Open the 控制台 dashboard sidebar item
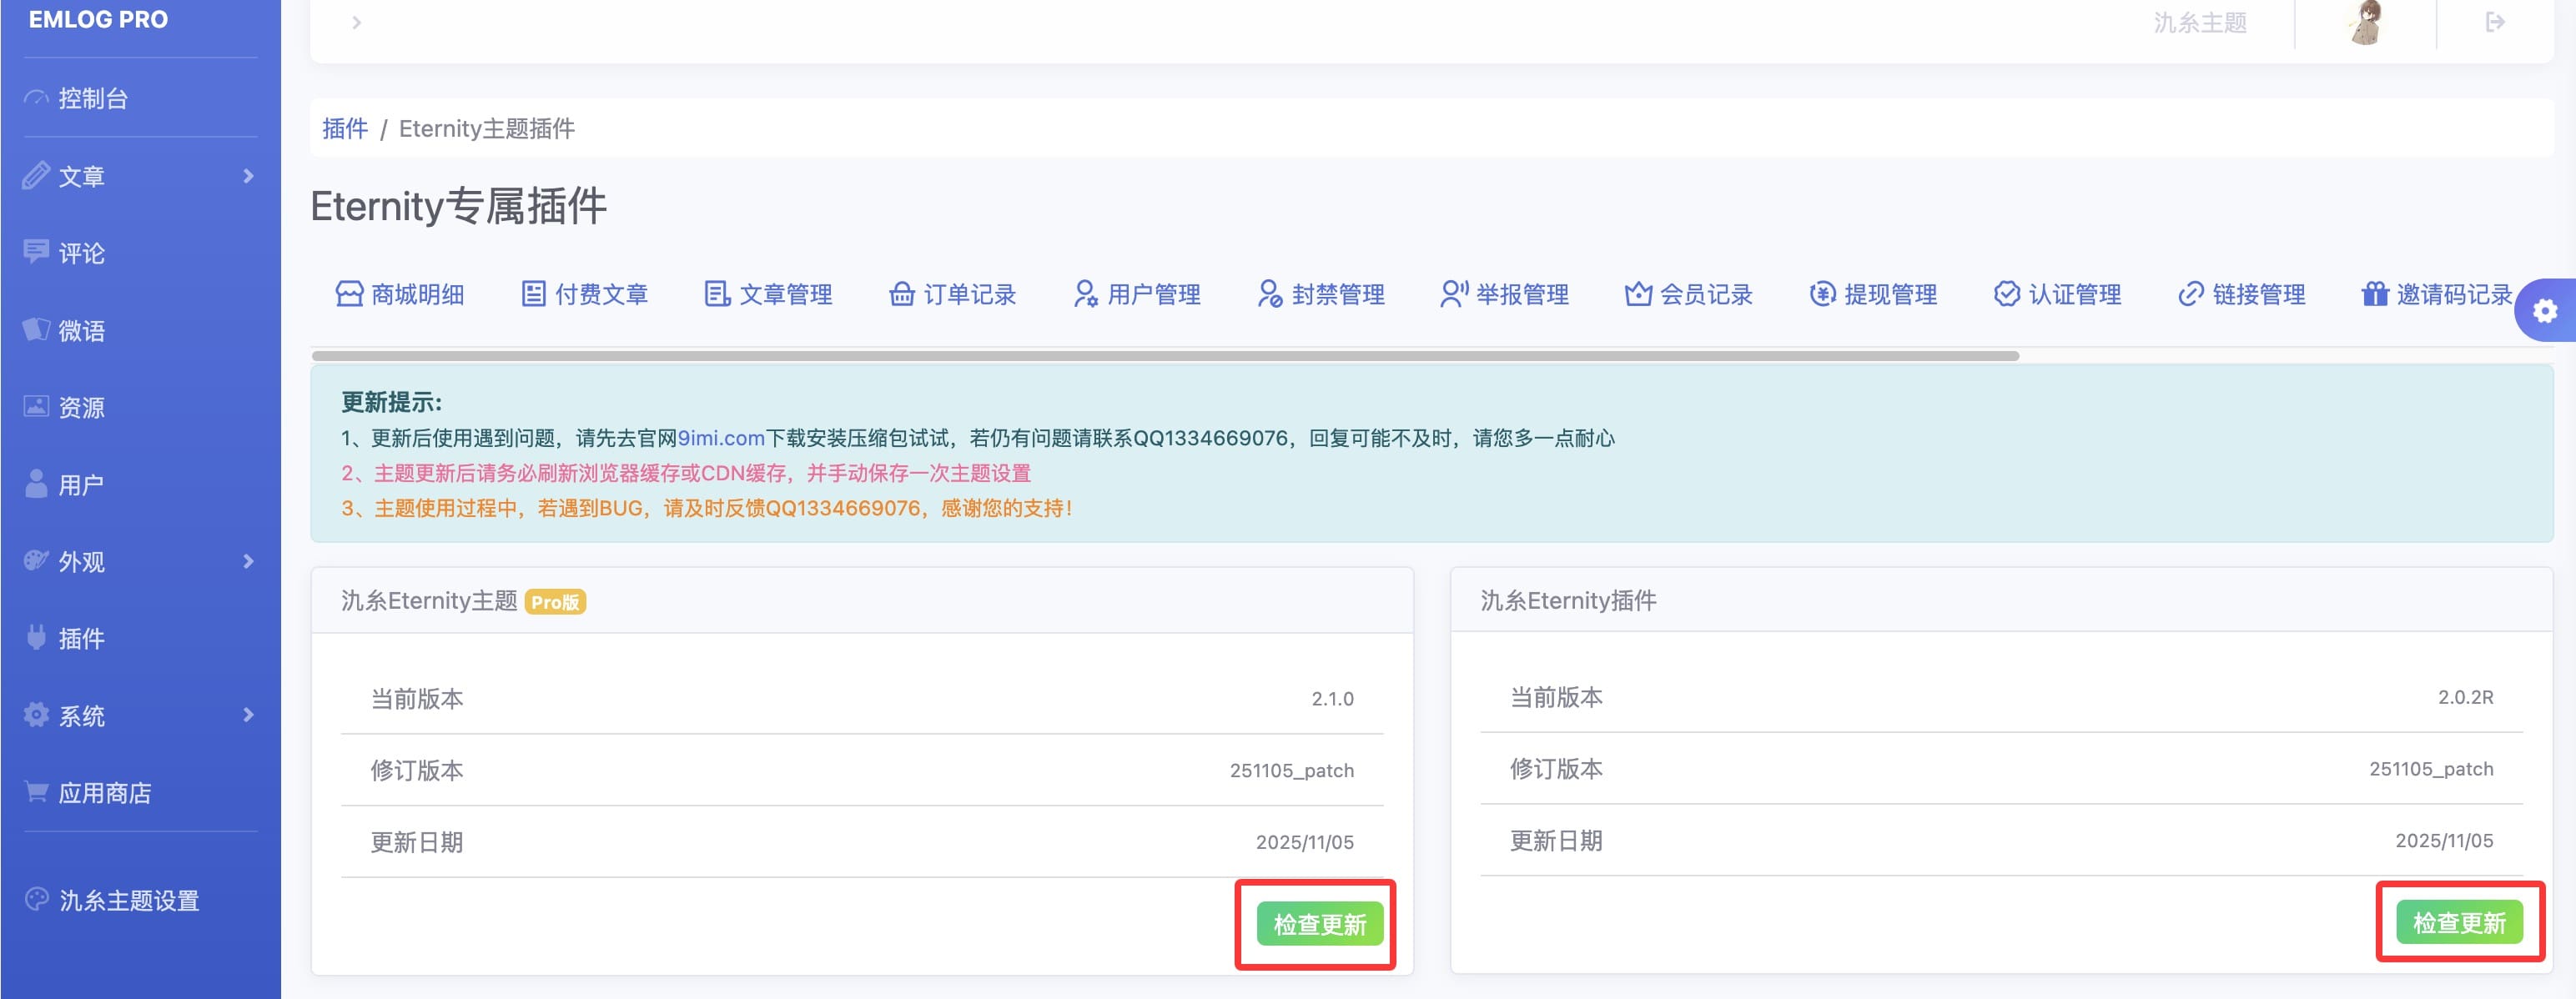The width and height of the screenshot is (2576, 999). (x=92, y=98)
